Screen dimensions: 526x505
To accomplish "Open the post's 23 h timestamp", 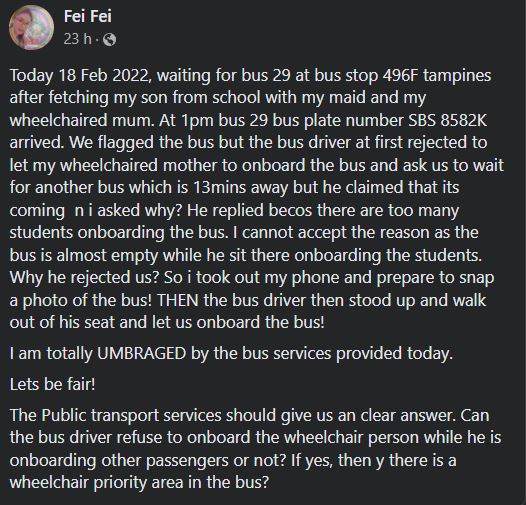I will 77,39.
